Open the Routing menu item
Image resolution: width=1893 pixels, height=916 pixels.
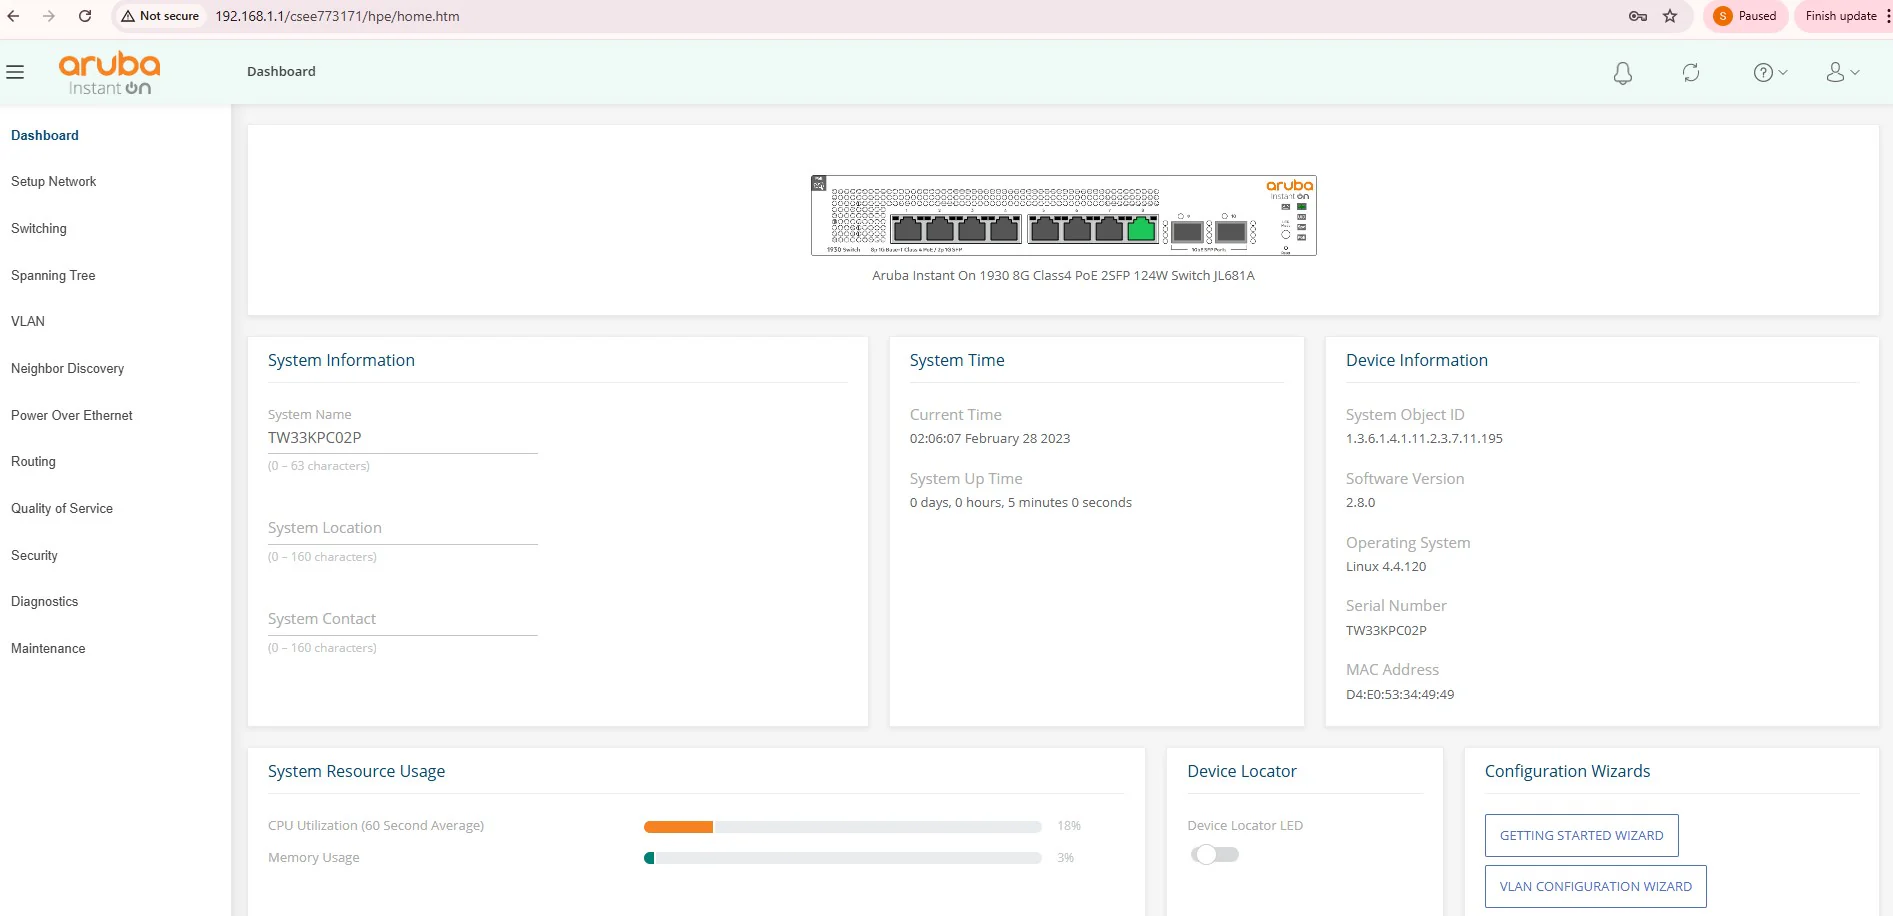click(x=33, y=461)
